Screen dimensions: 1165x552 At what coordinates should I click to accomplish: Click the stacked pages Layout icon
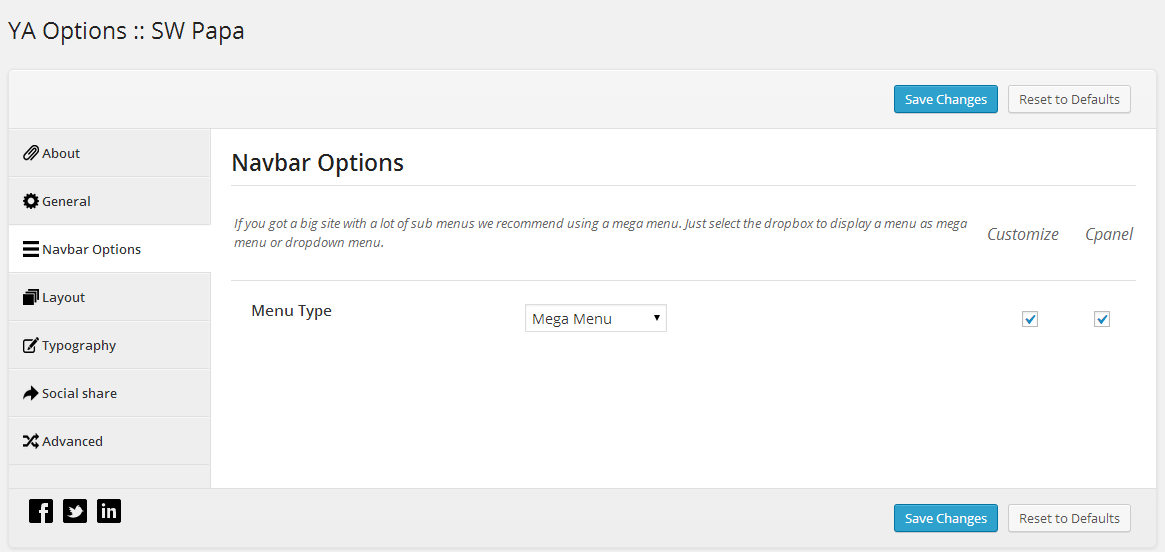click(30, 297)
